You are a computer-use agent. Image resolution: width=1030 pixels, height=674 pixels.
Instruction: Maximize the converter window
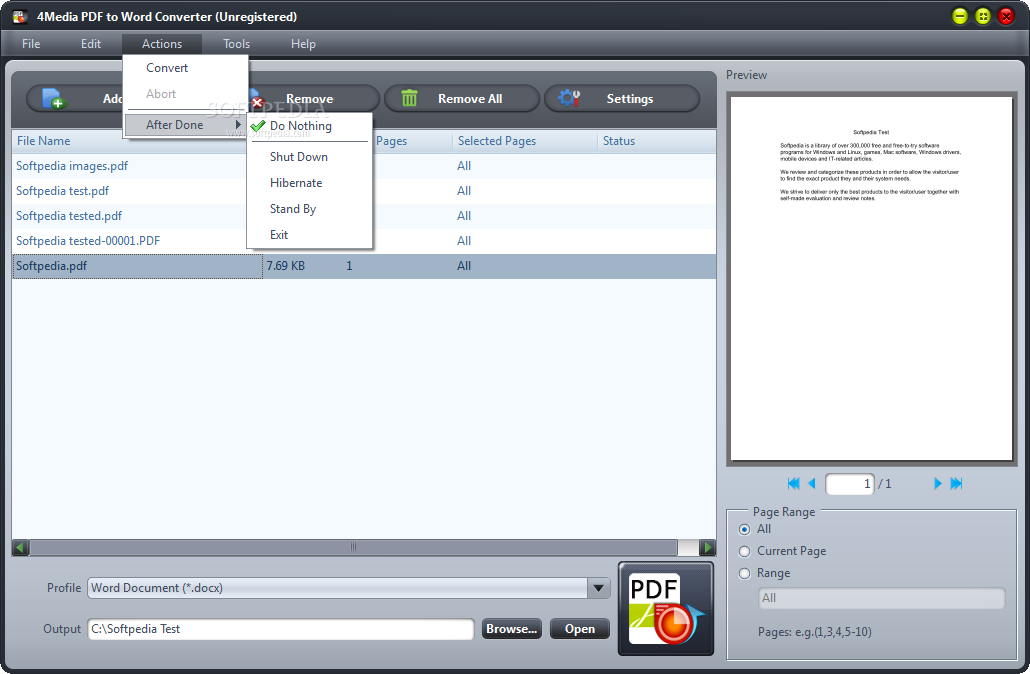983,16
